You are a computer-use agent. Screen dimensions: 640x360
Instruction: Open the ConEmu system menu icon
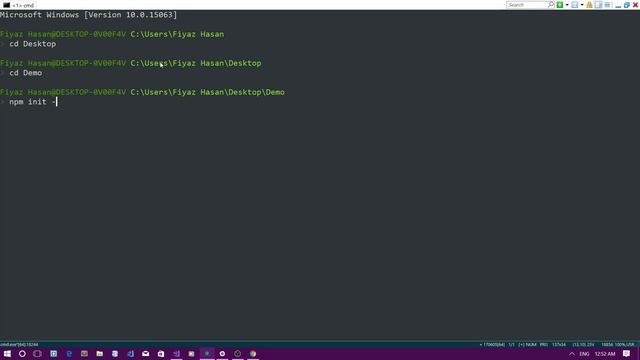pyautogui.click(x=607, y=5)
